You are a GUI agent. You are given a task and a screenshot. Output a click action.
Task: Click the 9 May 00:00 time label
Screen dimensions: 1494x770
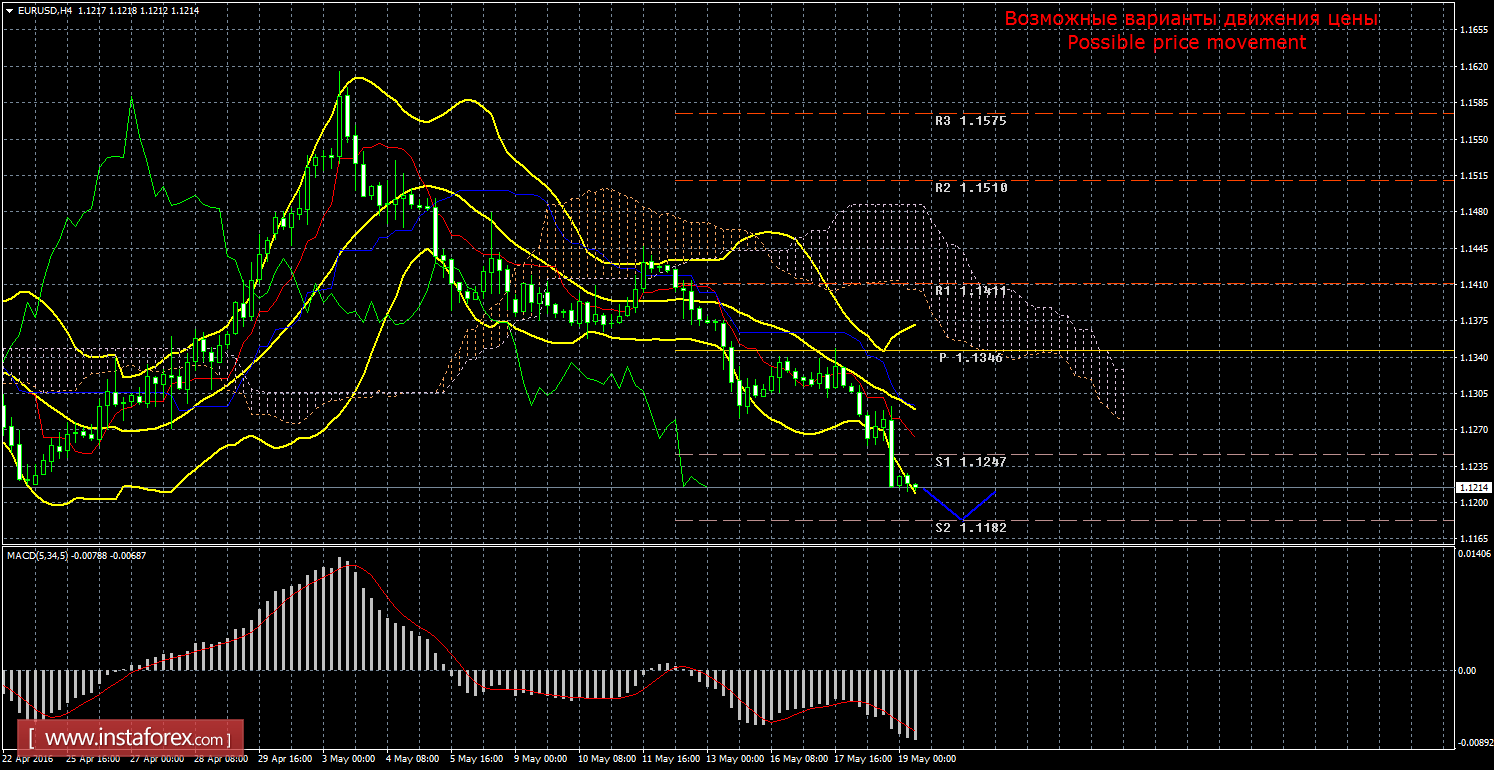541,759
